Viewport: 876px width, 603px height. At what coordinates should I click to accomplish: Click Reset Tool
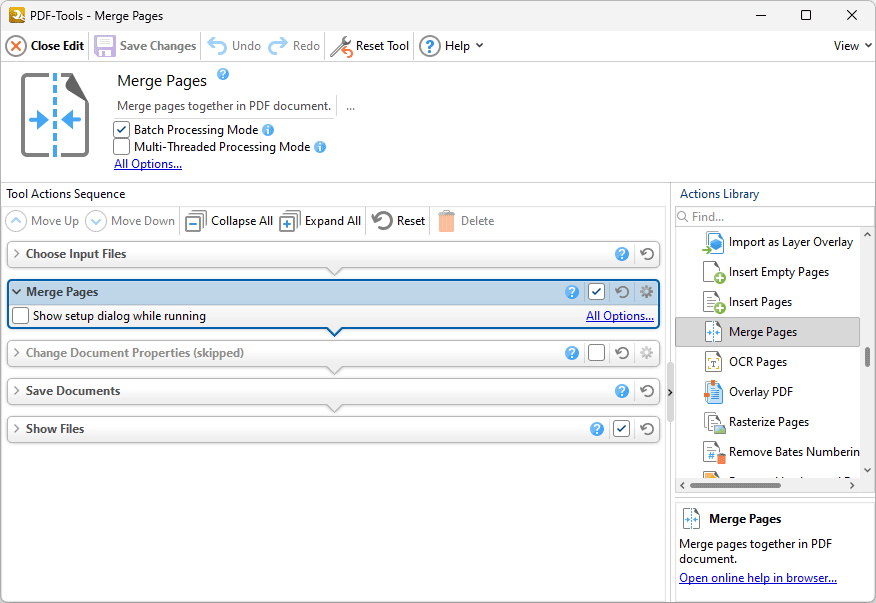pyautogui.click(x=369, y=46)
